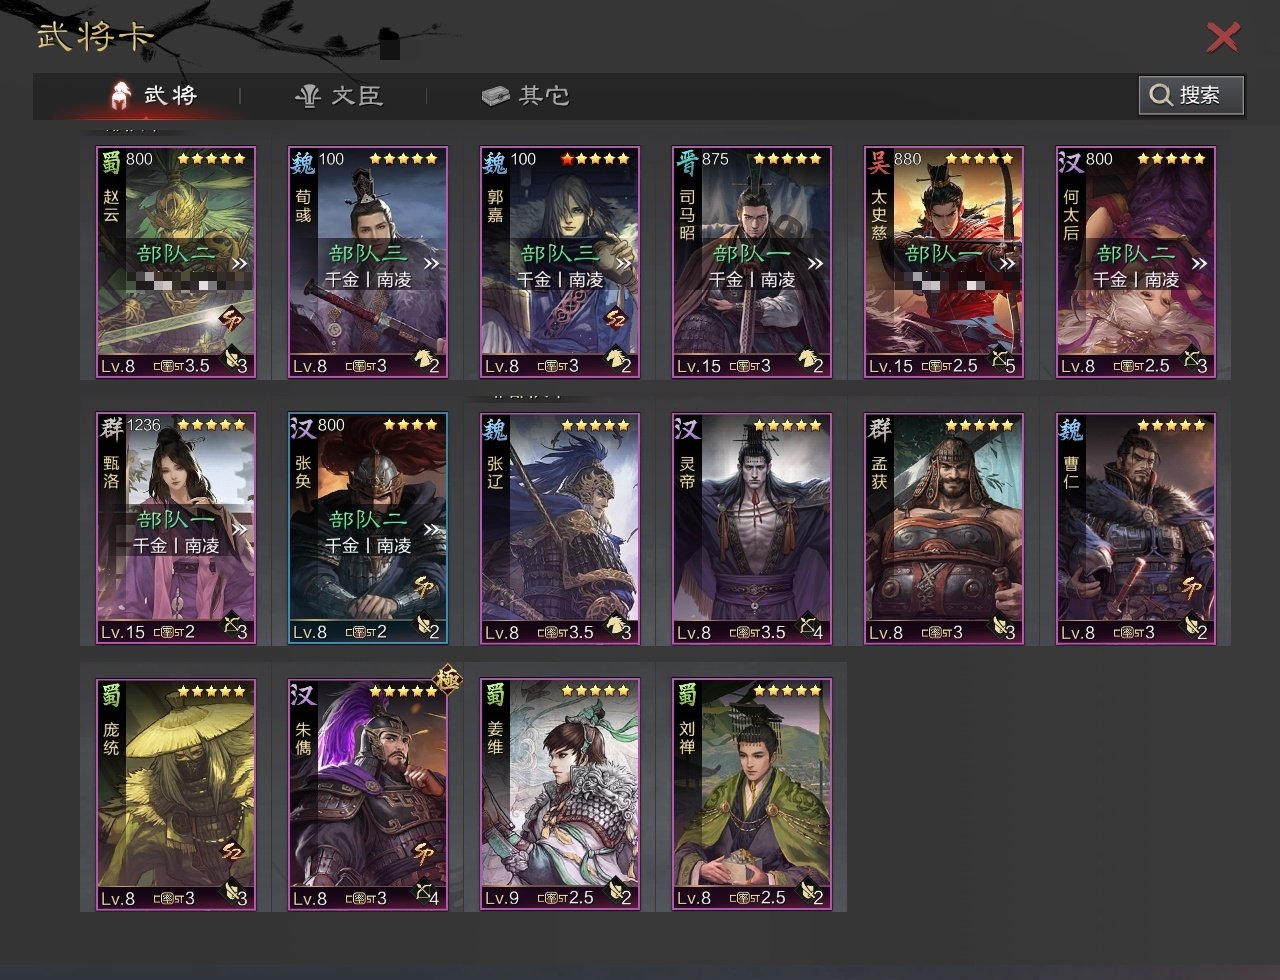Open the 何太后 card
The width and height of the screenshot is (1280, 980).
[x=1136, y=262]
